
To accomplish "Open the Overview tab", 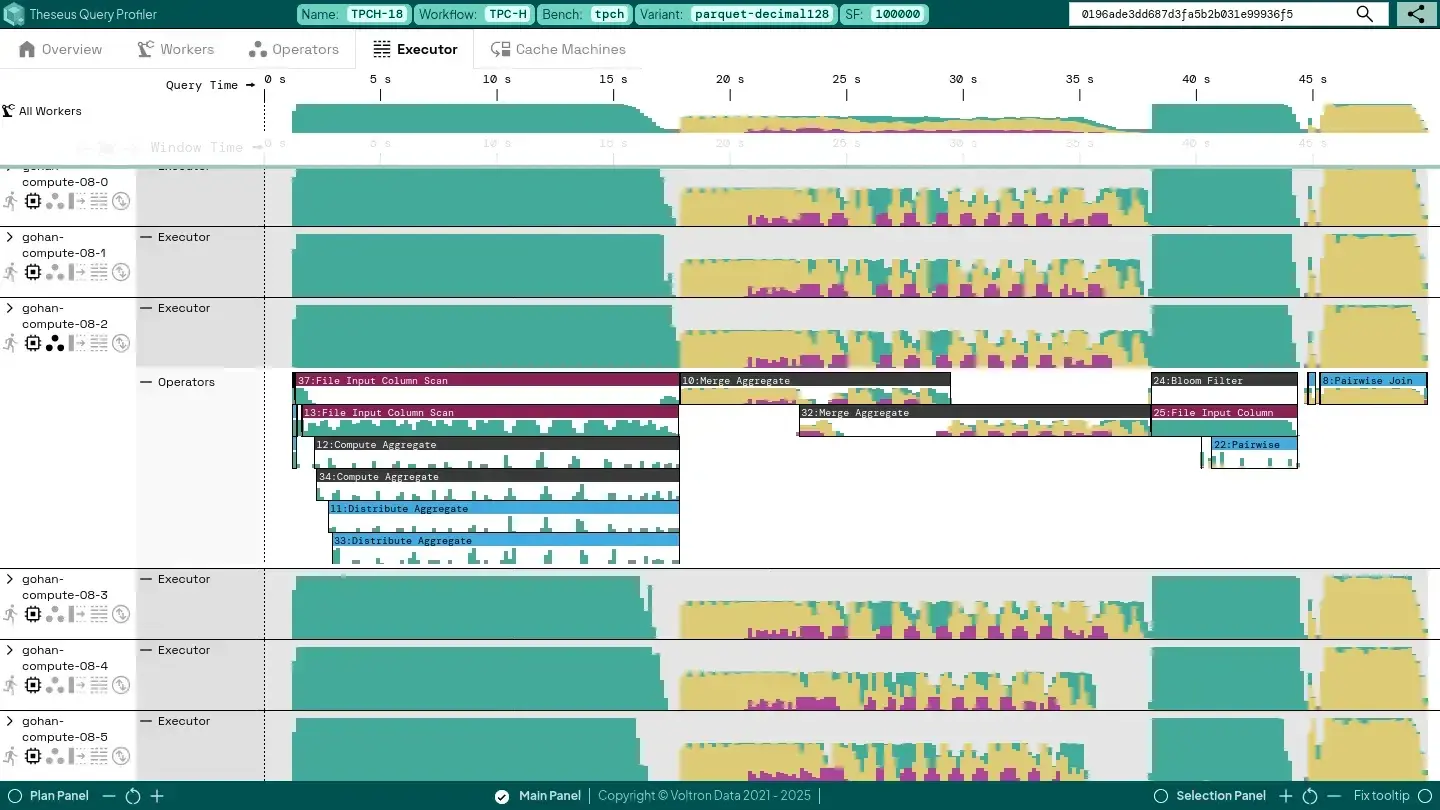I will tap(60, 49).
